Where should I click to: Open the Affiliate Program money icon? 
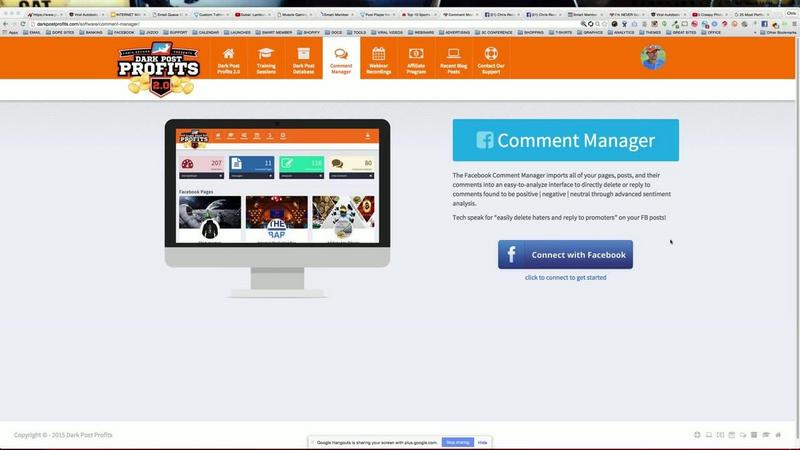416,53
